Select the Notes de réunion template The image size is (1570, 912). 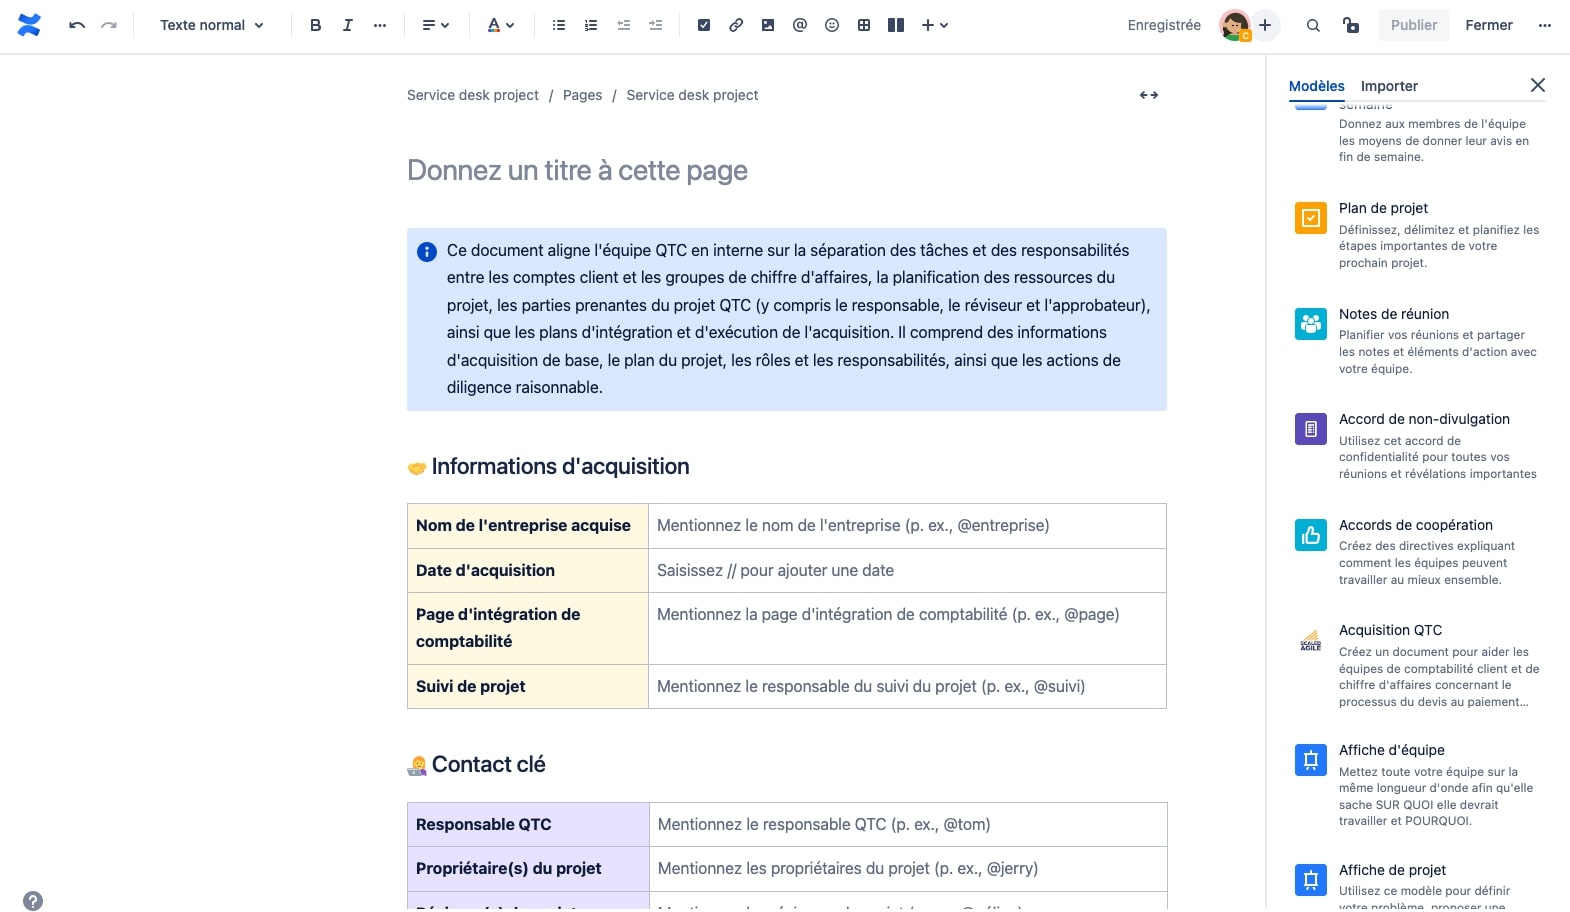(1419, 341)
